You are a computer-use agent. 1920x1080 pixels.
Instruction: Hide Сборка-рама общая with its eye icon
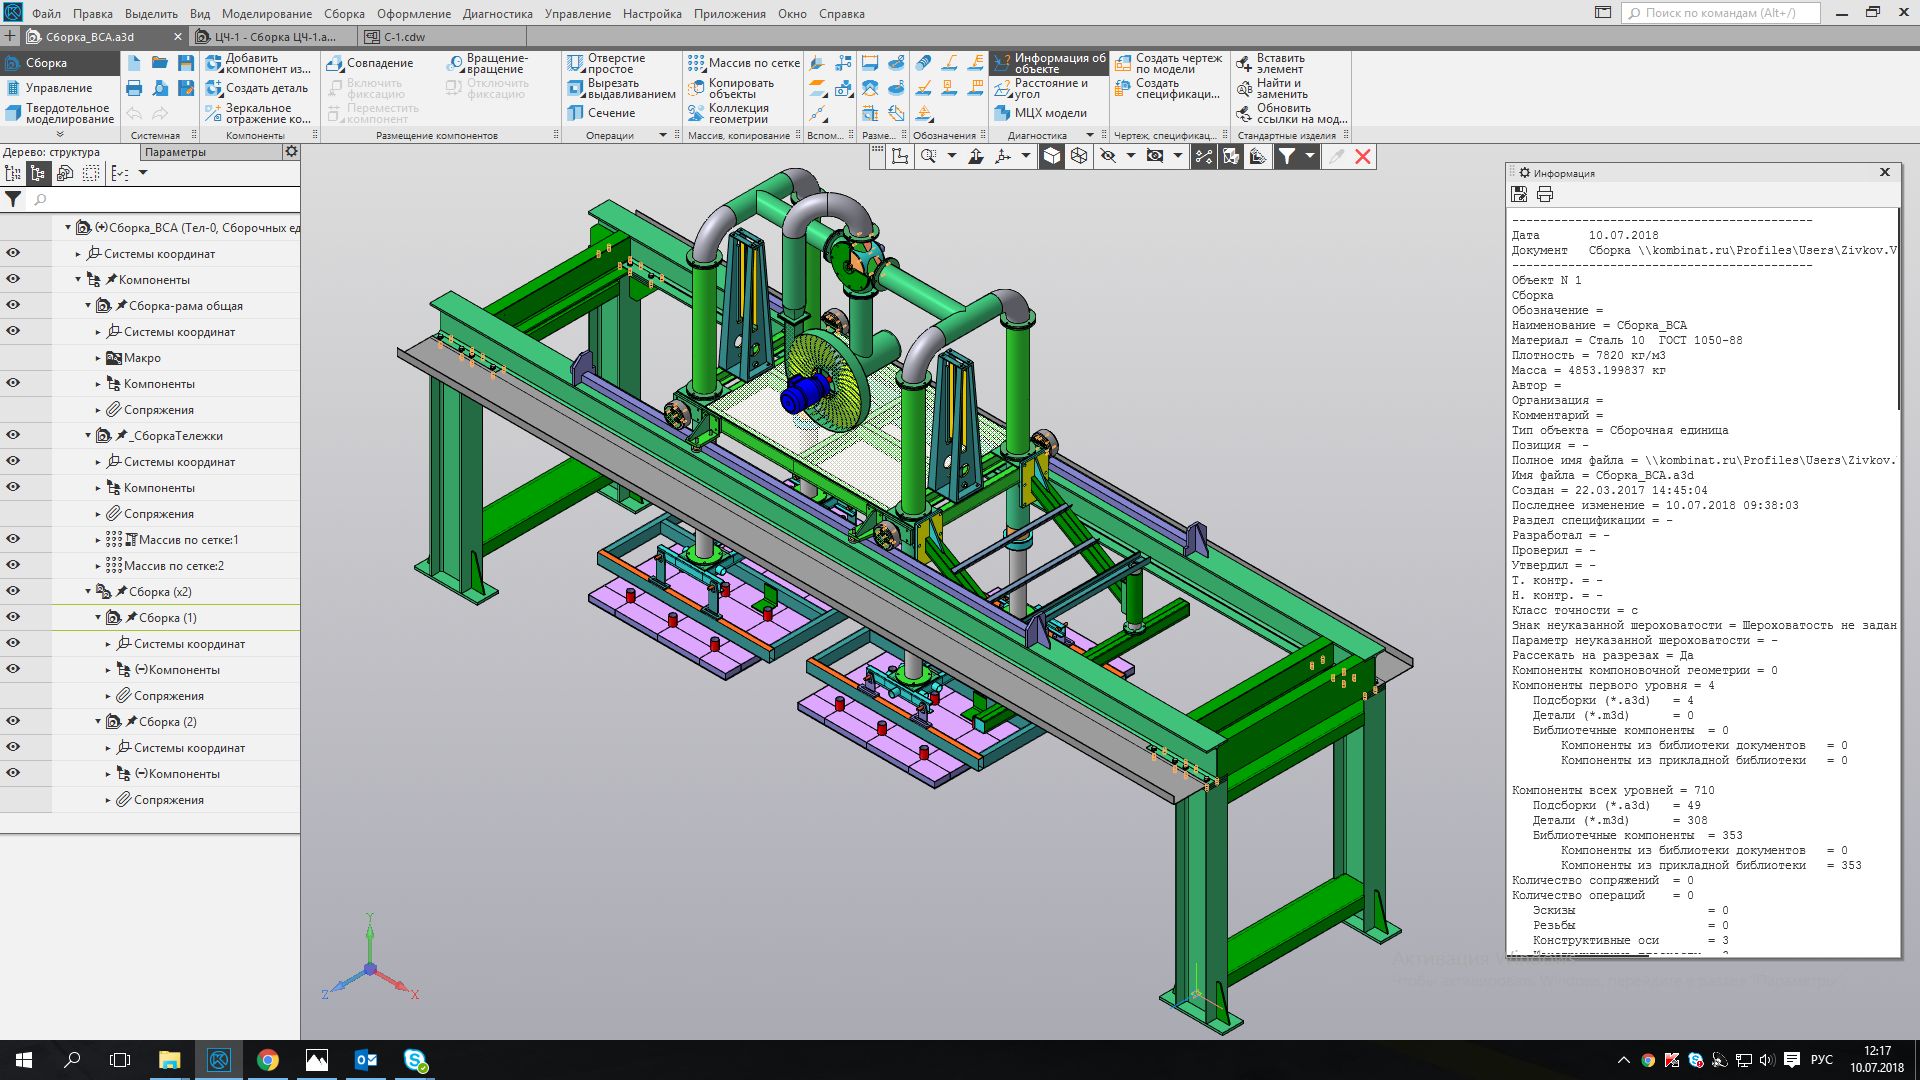tap(13, 305)
